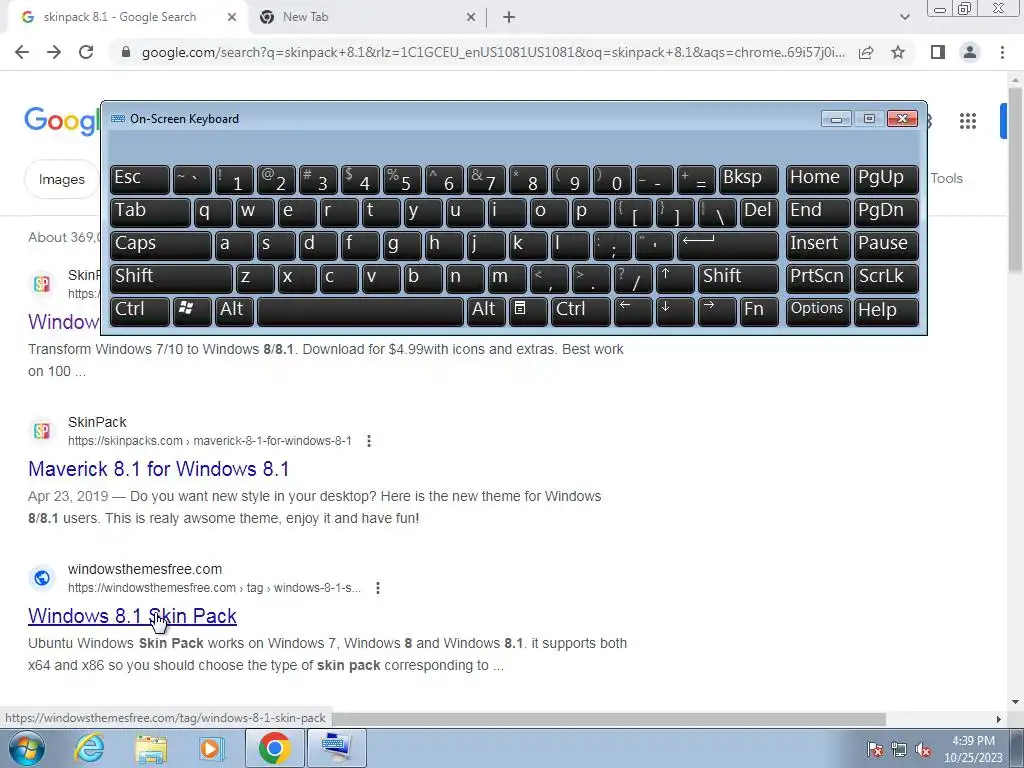Open Chrome's side panel
This screenshot has height=768, width=1024.
tap(938, 52)
